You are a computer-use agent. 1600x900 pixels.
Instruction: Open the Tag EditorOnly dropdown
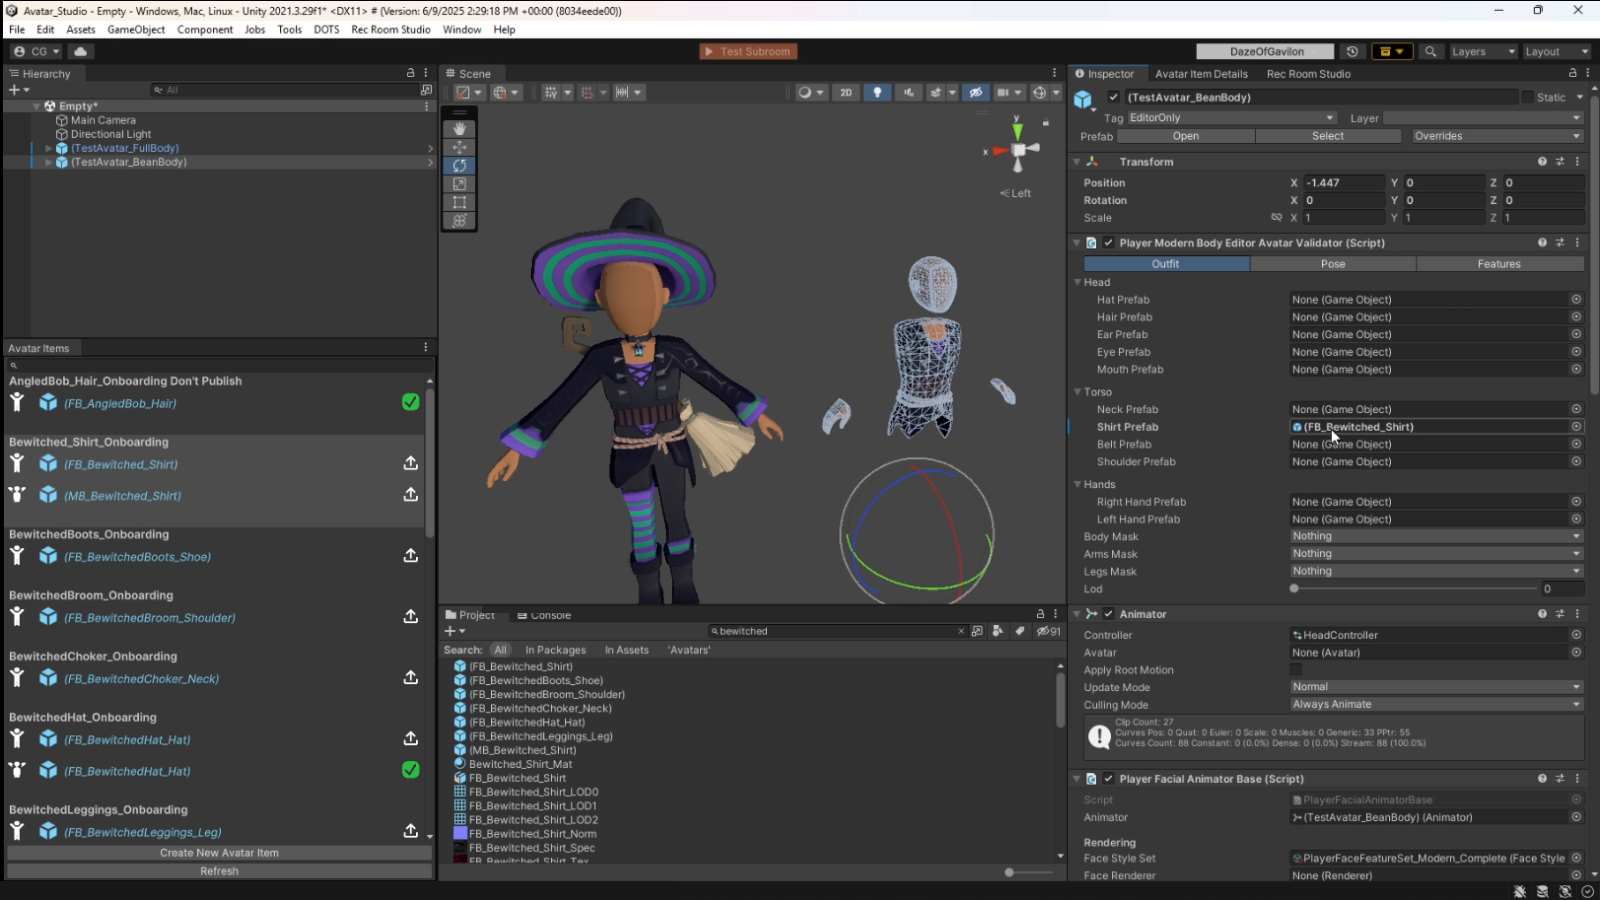(1231, 118)
